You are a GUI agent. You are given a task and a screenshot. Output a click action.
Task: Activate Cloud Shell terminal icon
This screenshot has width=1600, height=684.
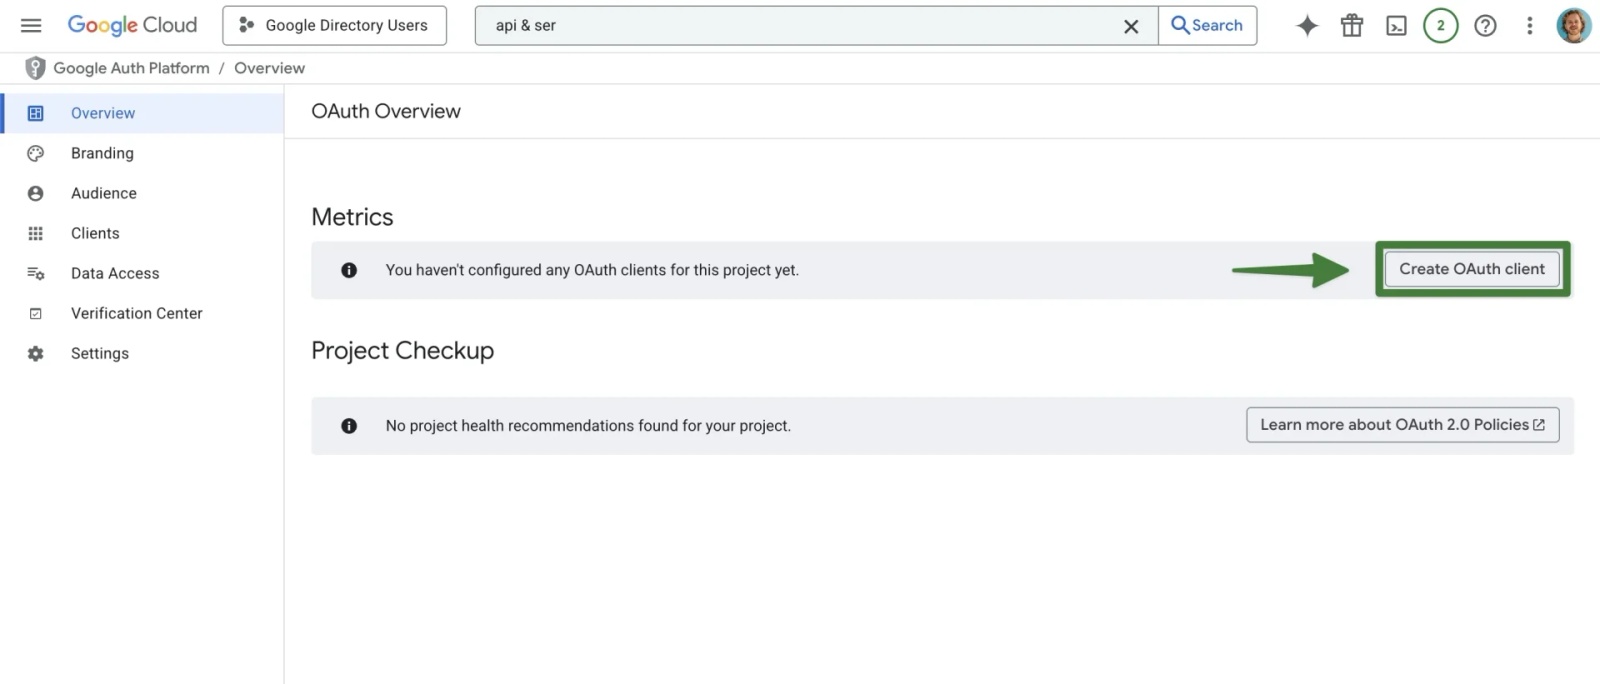1396,26
